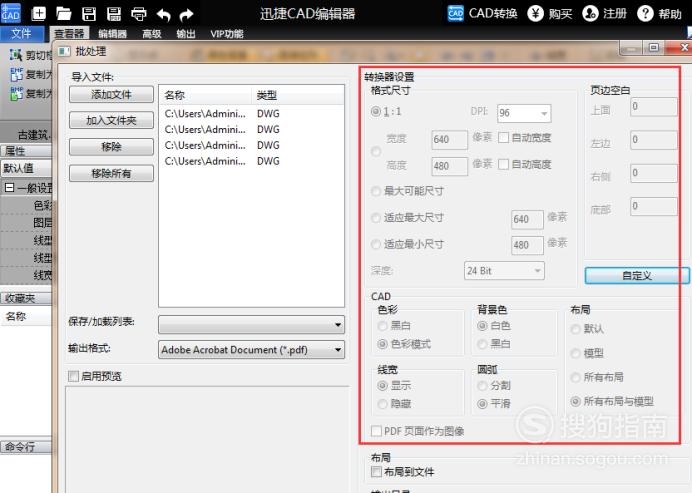Click the 批处理 dialog title icon

pos(64,52)
